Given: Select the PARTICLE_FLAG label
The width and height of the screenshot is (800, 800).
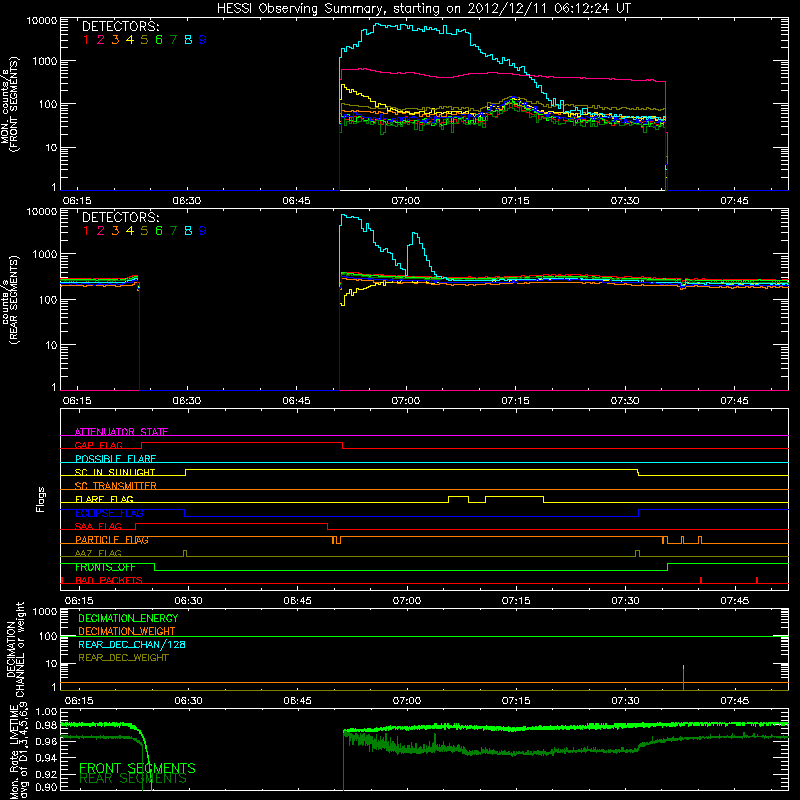Looking at the screenshot, I should pos(112,539).
